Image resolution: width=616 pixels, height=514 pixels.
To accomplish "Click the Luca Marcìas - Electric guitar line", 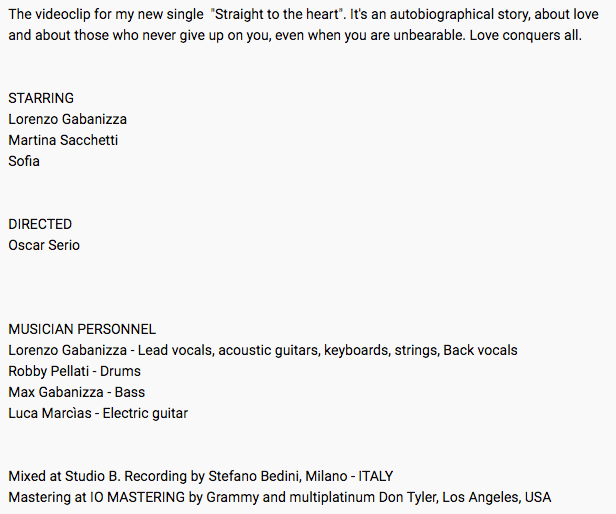I will tap(98, 413).
